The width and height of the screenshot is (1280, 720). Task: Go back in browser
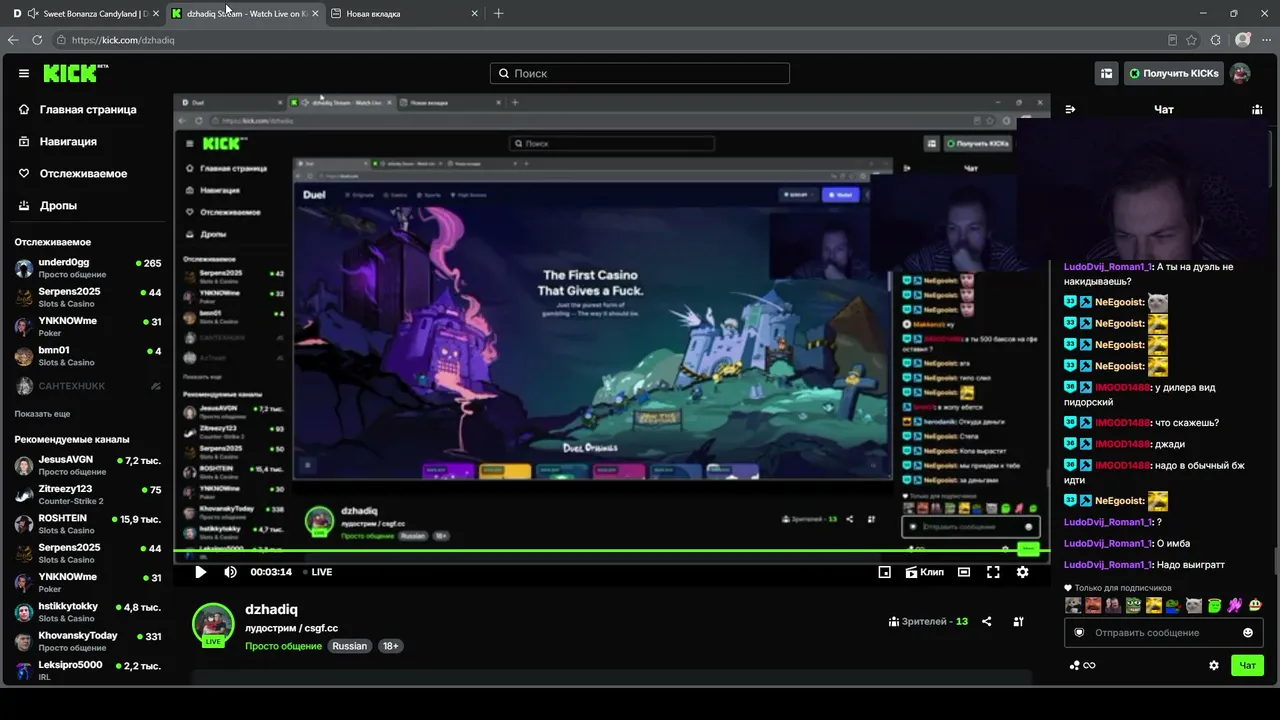click(x=13, y=40)
